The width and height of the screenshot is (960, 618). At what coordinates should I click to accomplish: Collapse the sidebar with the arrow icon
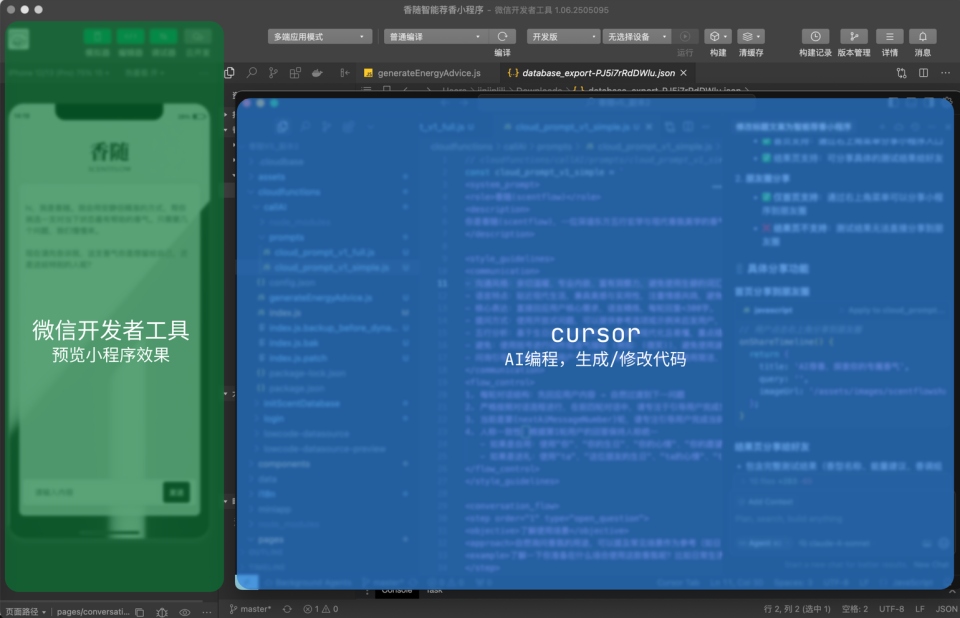pos(345,73)
